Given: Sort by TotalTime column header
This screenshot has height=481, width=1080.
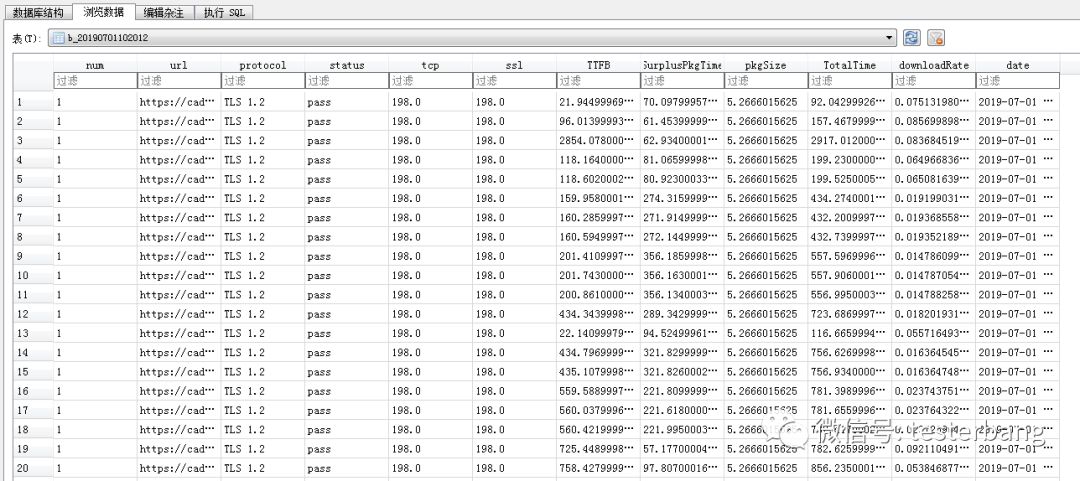Looking at the screenshot, I should [x=850, y=65].
